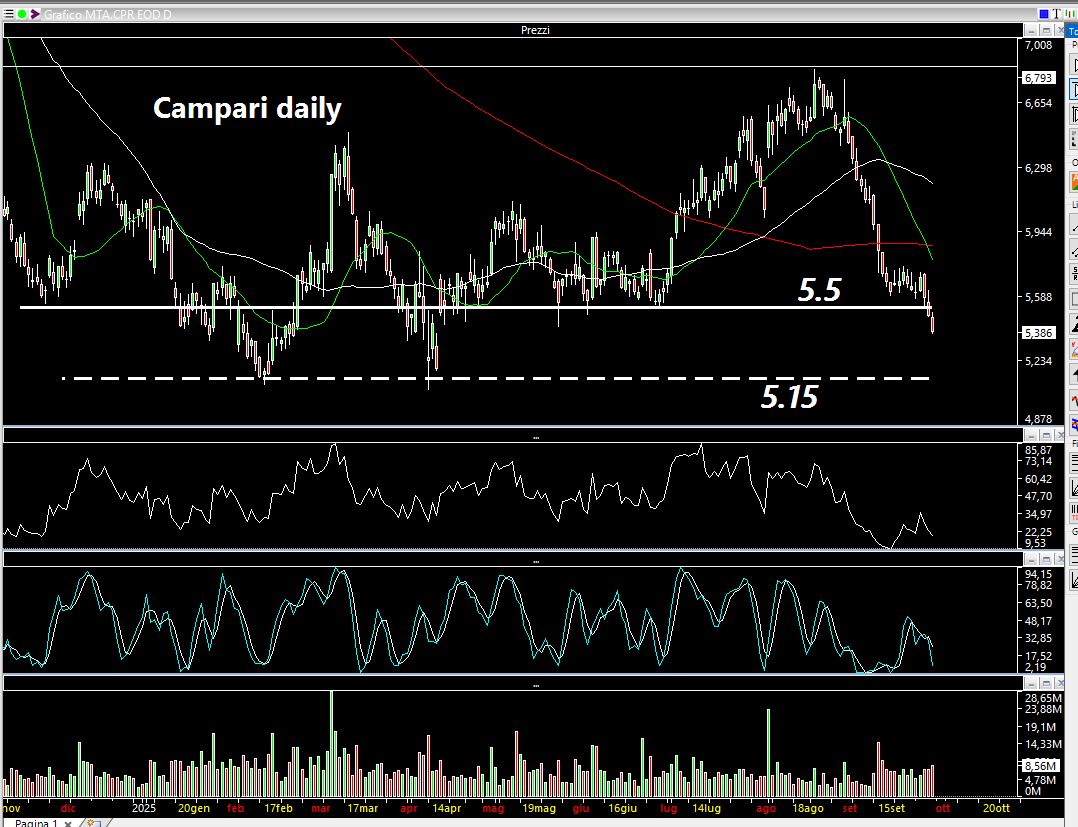Minimize the volume histogram pane
The width and height of the screenshot is (1078, 827).
tap(1031, 683)
